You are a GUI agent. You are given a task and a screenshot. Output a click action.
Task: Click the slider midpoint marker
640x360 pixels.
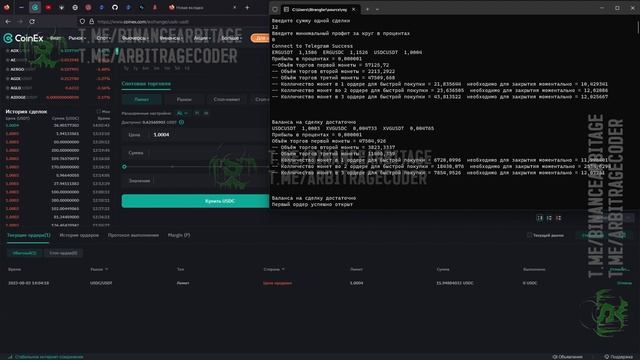coord(172,167)
